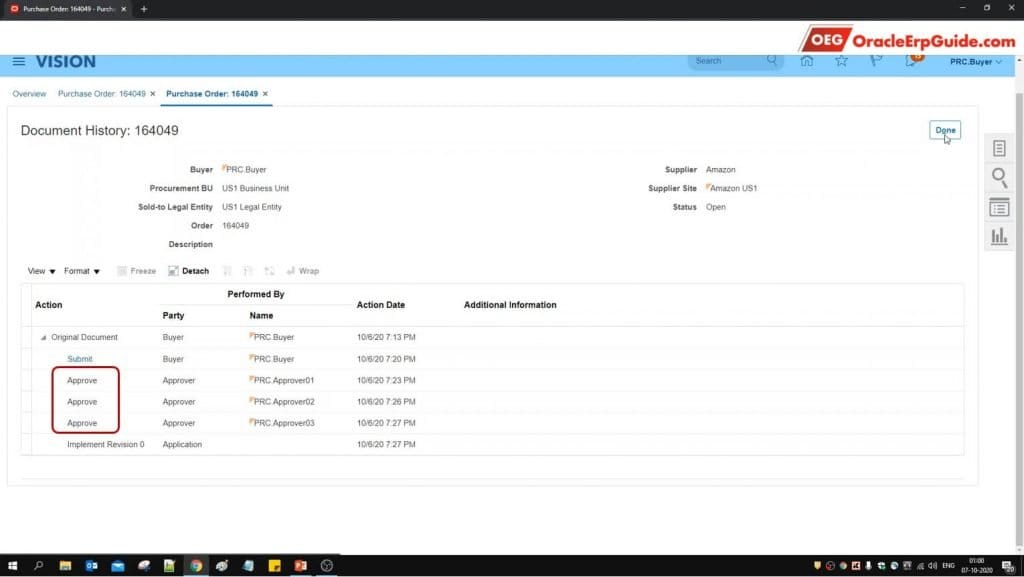Image resolution: width=1024 pixels, height=577 pixels.
Task: Open Notifications via the bell icon
Action: click(911, 61)
